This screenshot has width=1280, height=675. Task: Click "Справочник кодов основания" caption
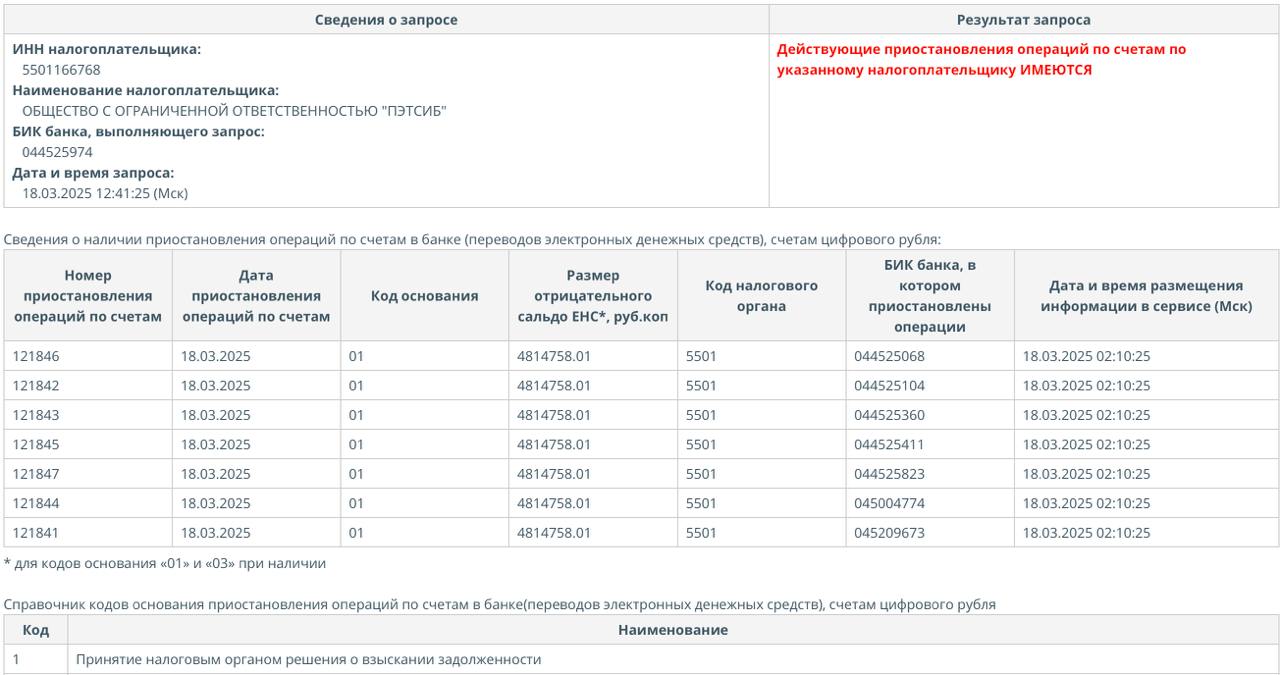click(x=500, y=605)
